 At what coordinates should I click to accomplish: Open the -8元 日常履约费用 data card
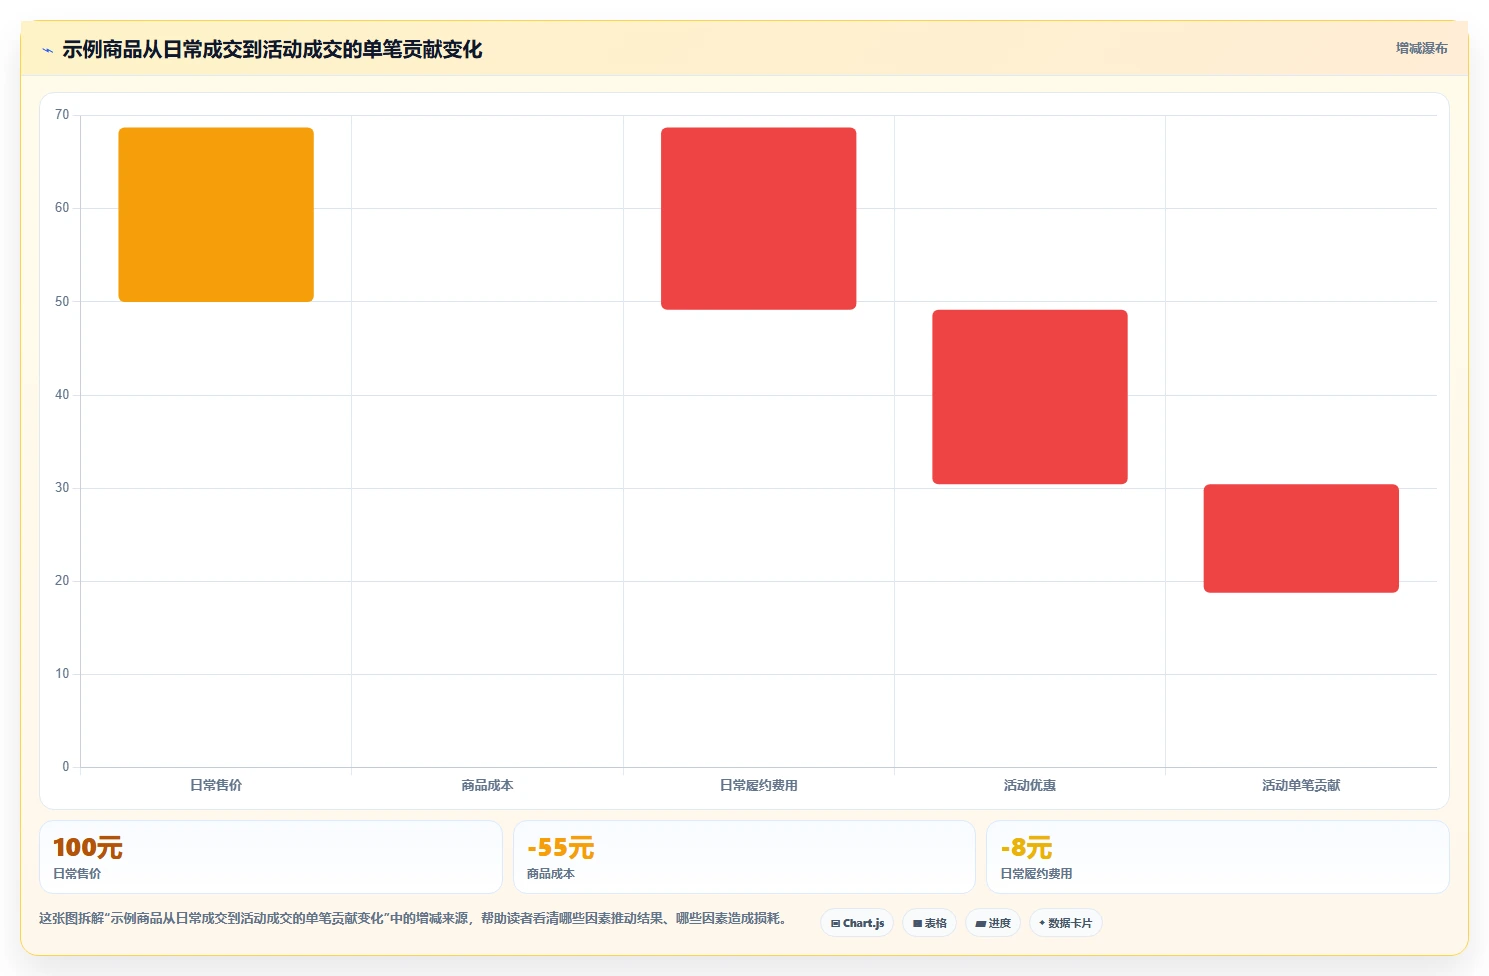coord(1218,857)
